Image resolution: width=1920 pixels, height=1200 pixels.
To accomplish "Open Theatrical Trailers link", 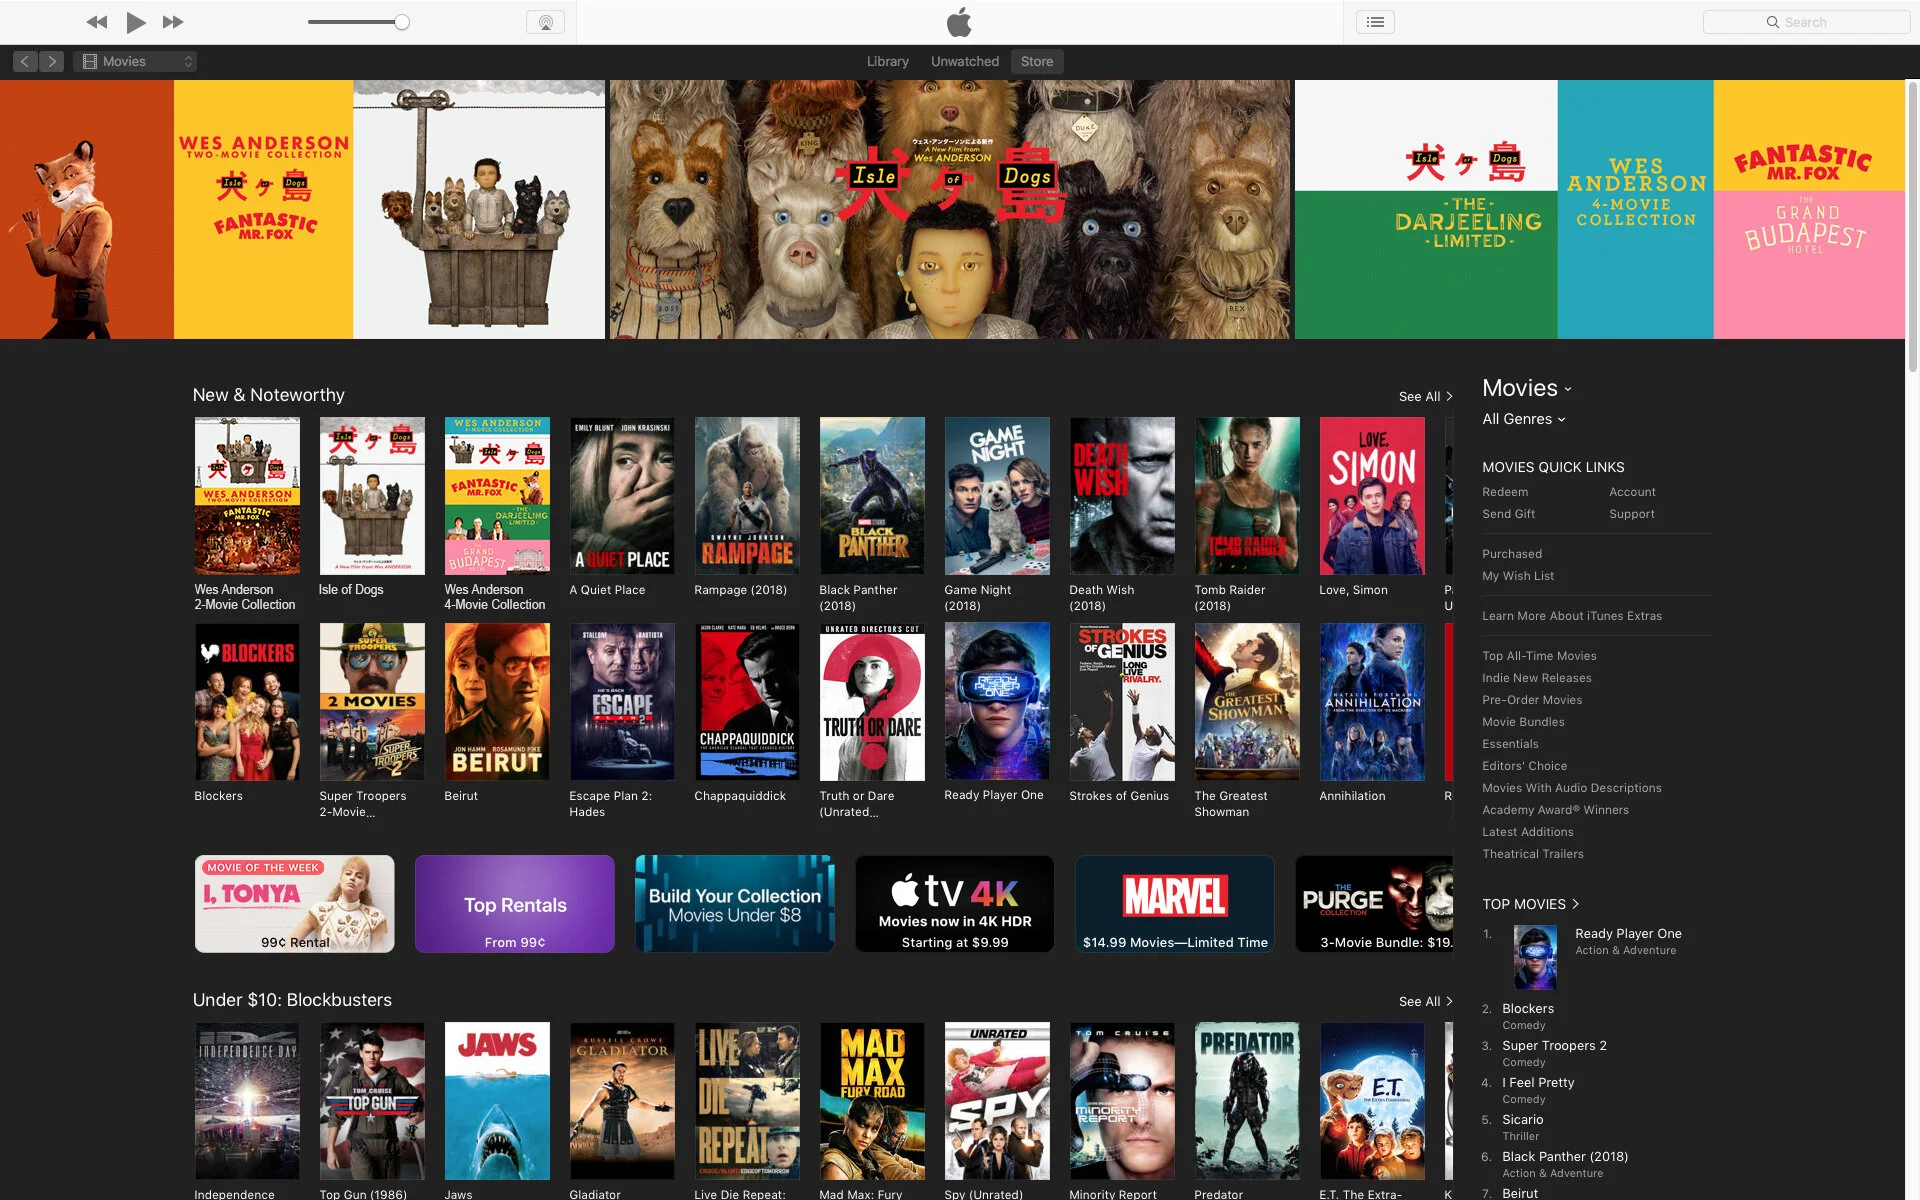I will click(1533, 854).
